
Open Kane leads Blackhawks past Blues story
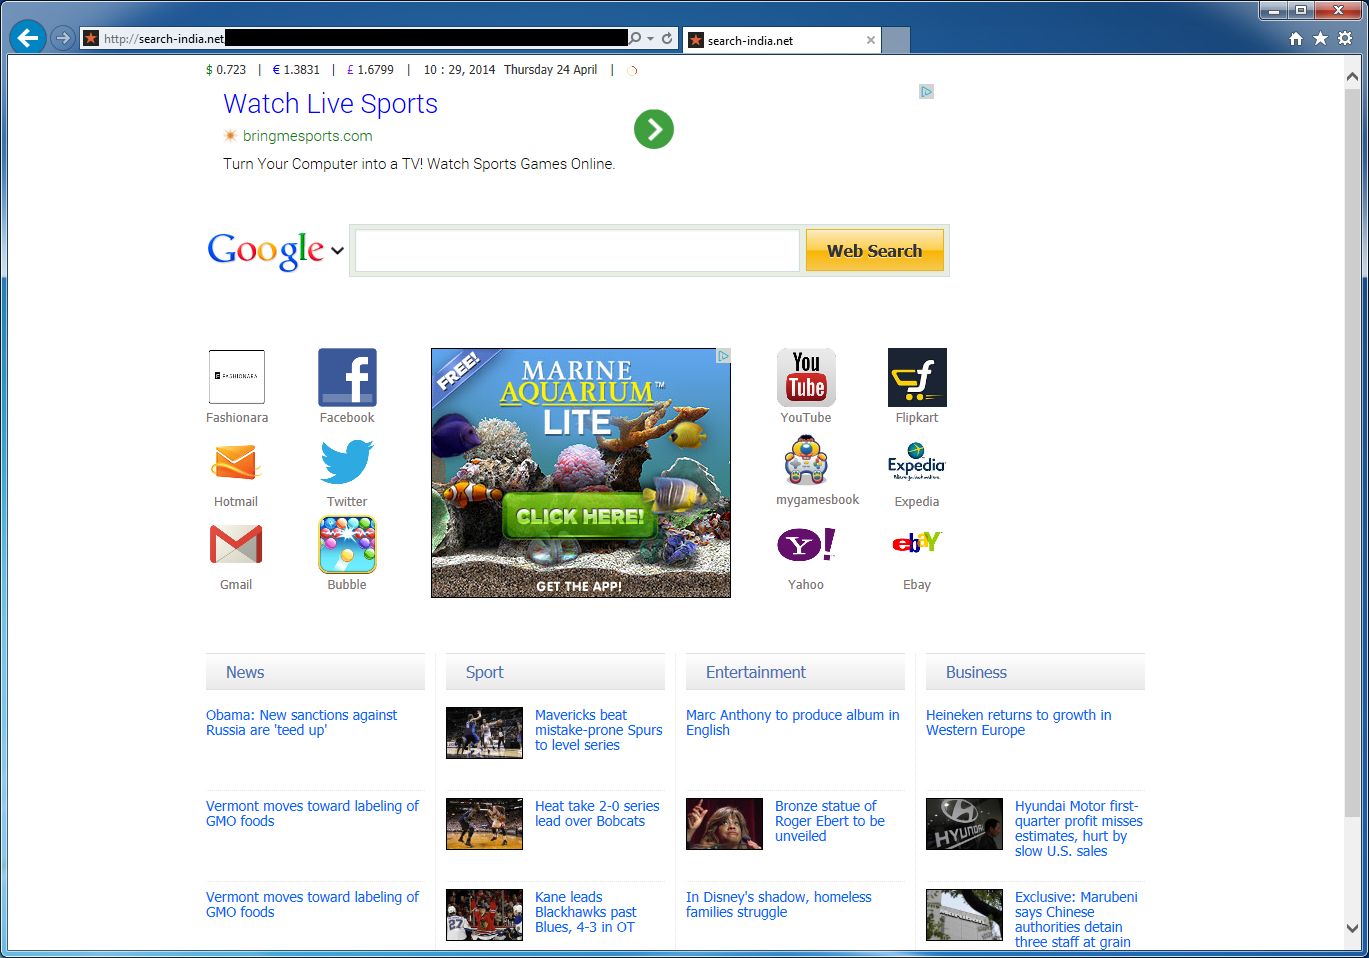(586, 912)
